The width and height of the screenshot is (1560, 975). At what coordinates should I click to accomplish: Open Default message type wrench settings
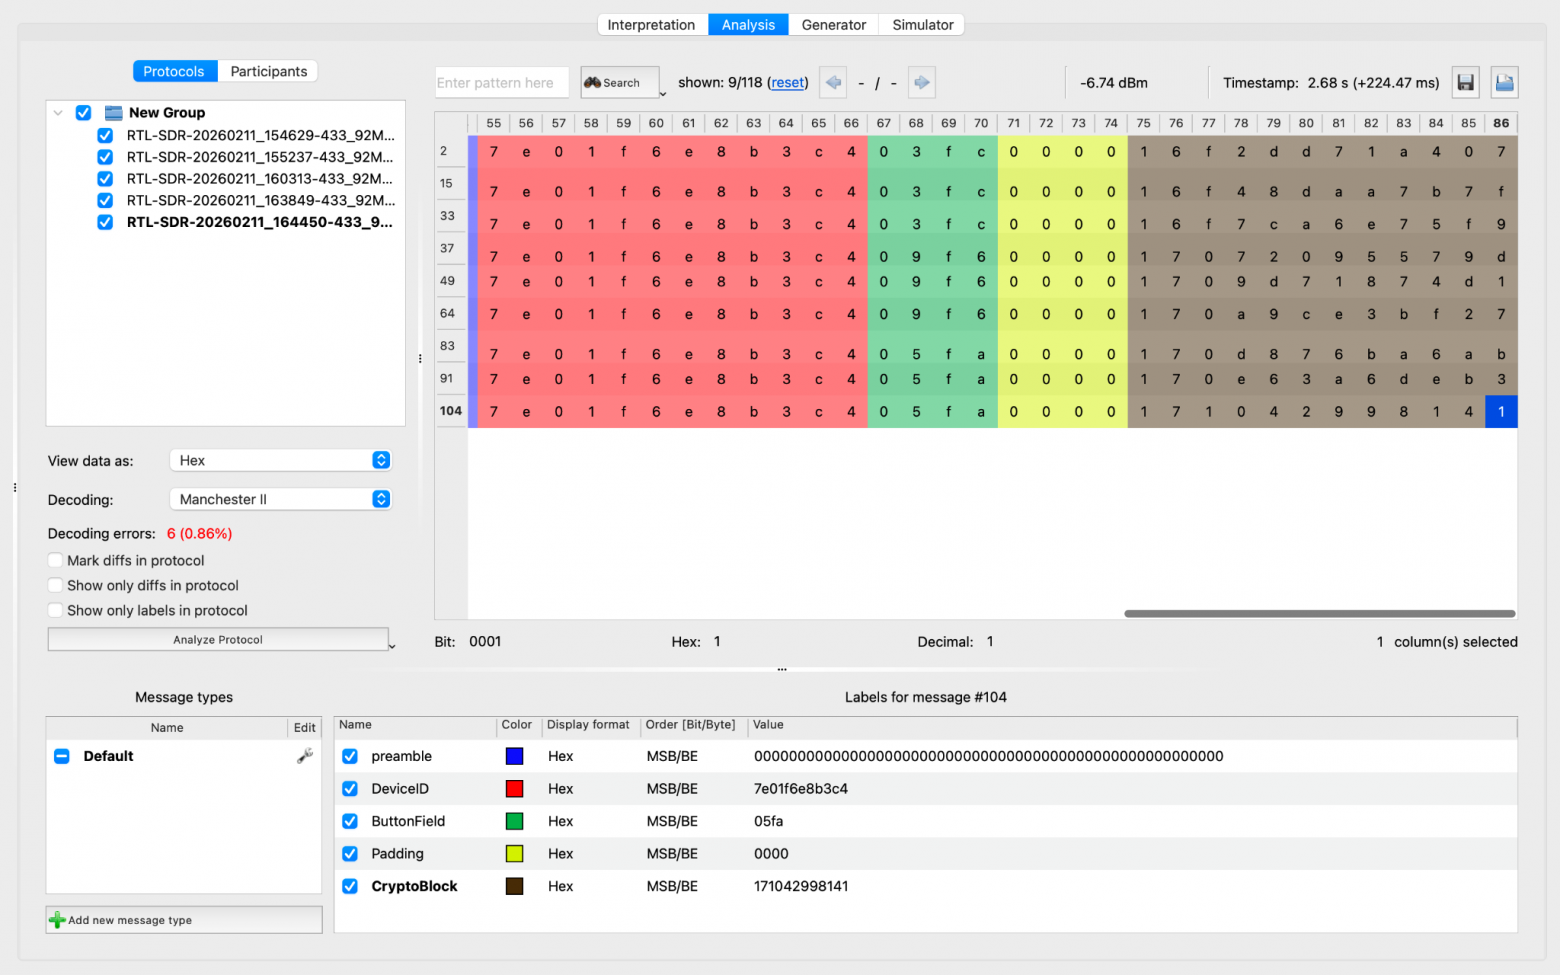coord(305,756)
